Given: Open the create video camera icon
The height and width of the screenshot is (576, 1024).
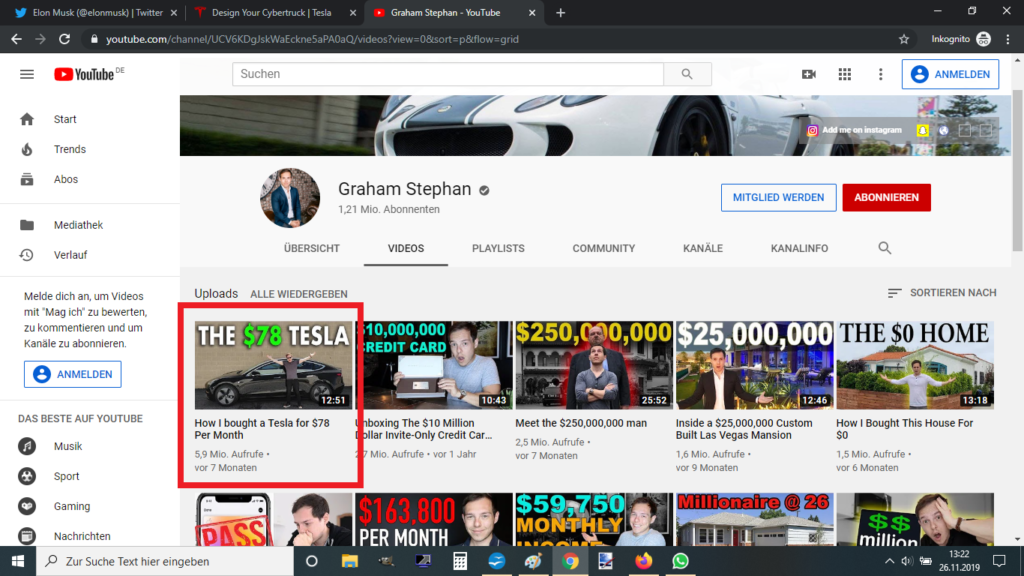Looking at the screenshot, I should [x=808, y=74].
